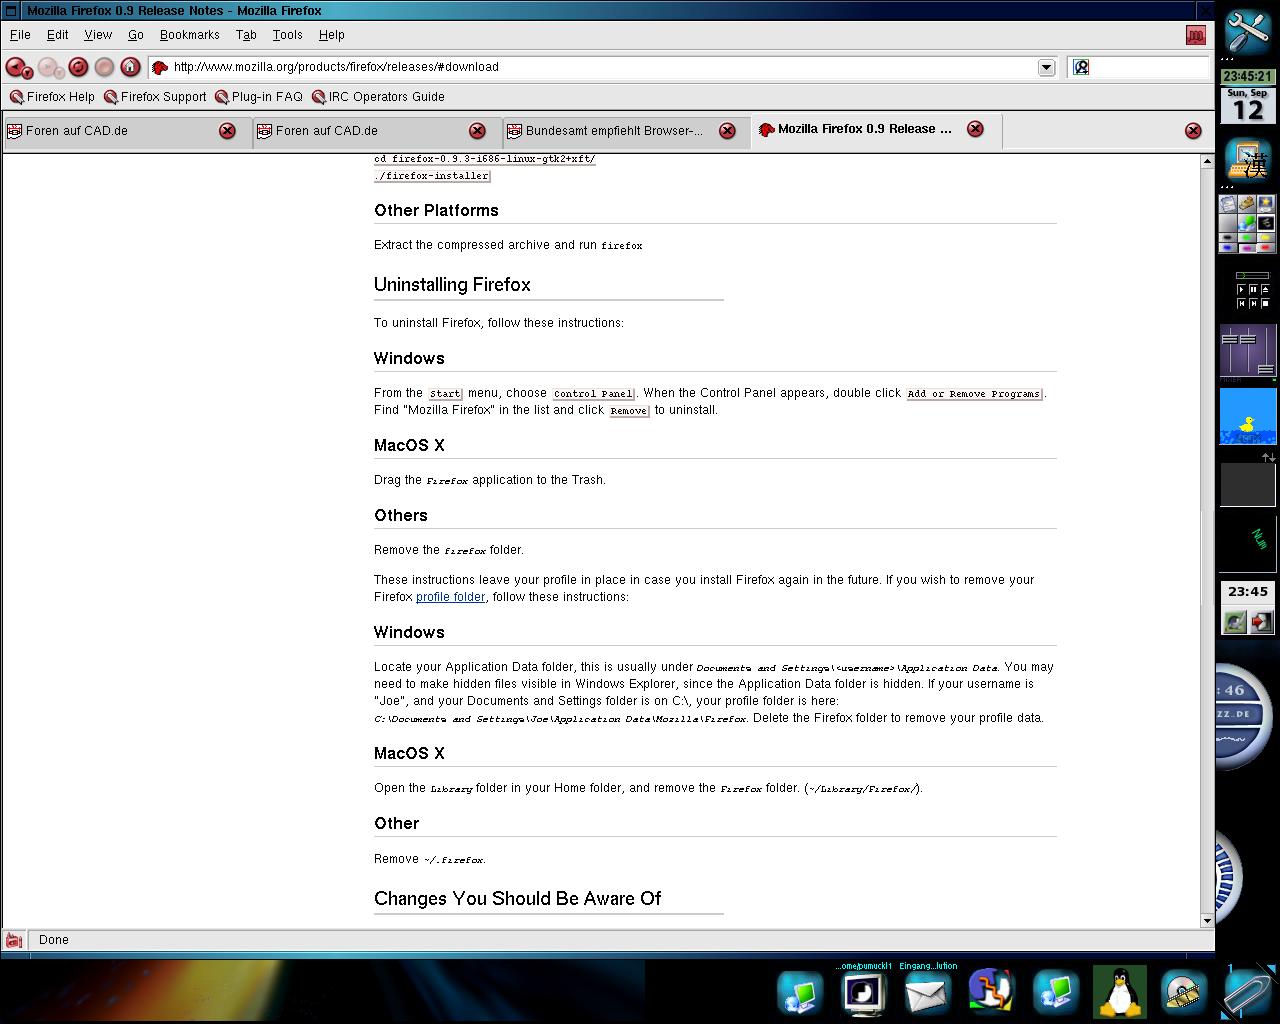The width and height of the screenshot is (1280, 1024).
Task: Open the paperclip icon in taskbar corner
Action: pyautogui.click(x=1248, y=992)
